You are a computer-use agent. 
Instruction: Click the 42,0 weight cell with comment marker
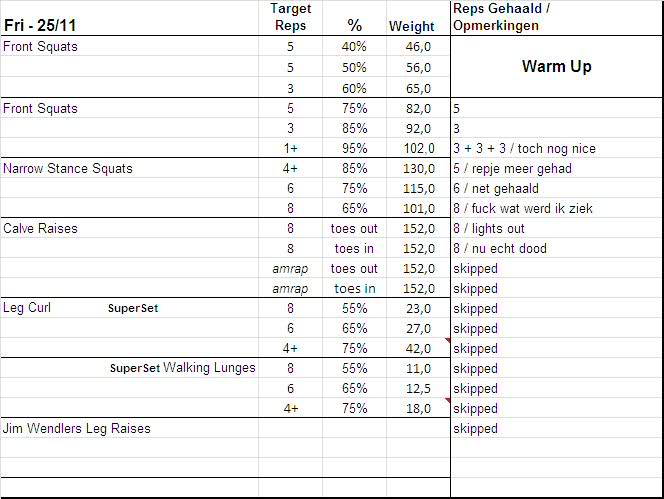417,348
